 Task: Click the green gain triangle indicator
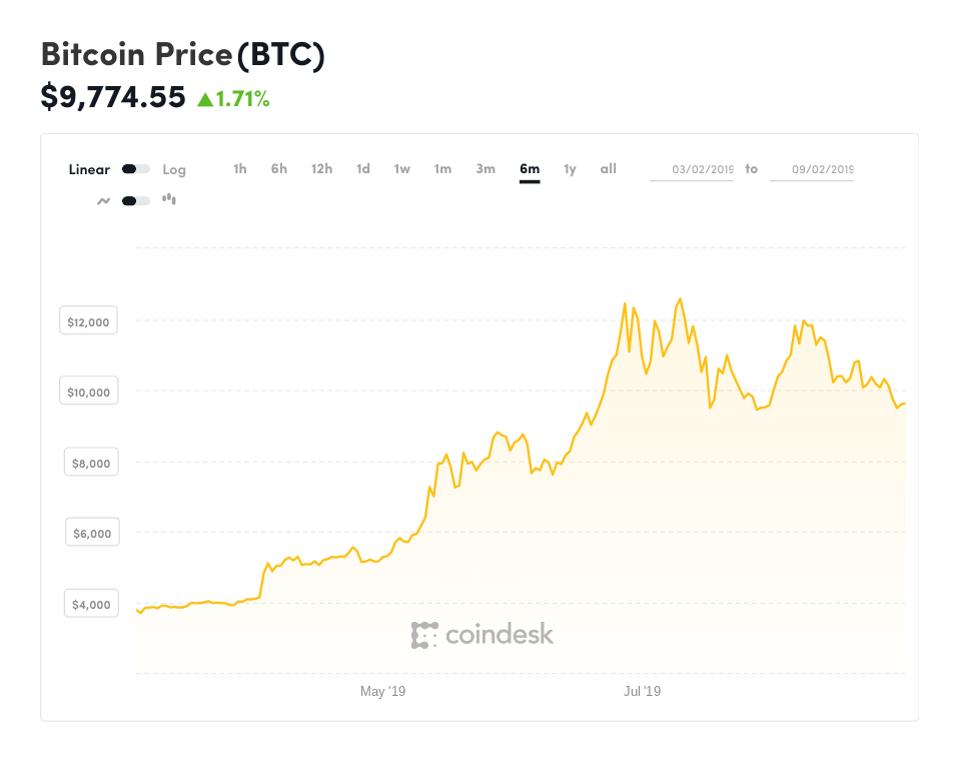207,98
